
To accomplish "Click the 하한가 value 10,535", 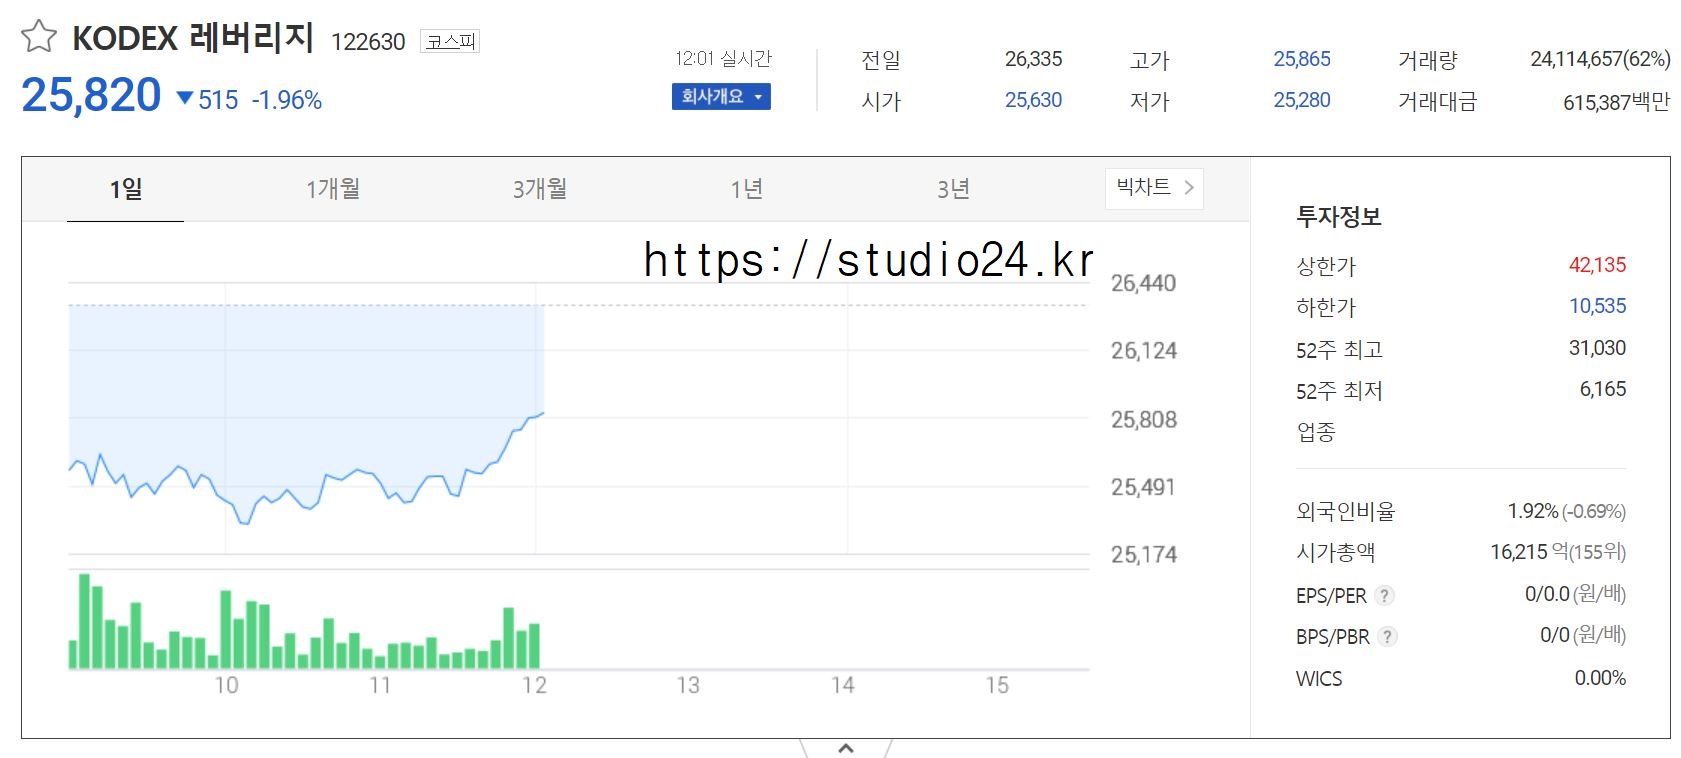I will [x=1597, y=306].
